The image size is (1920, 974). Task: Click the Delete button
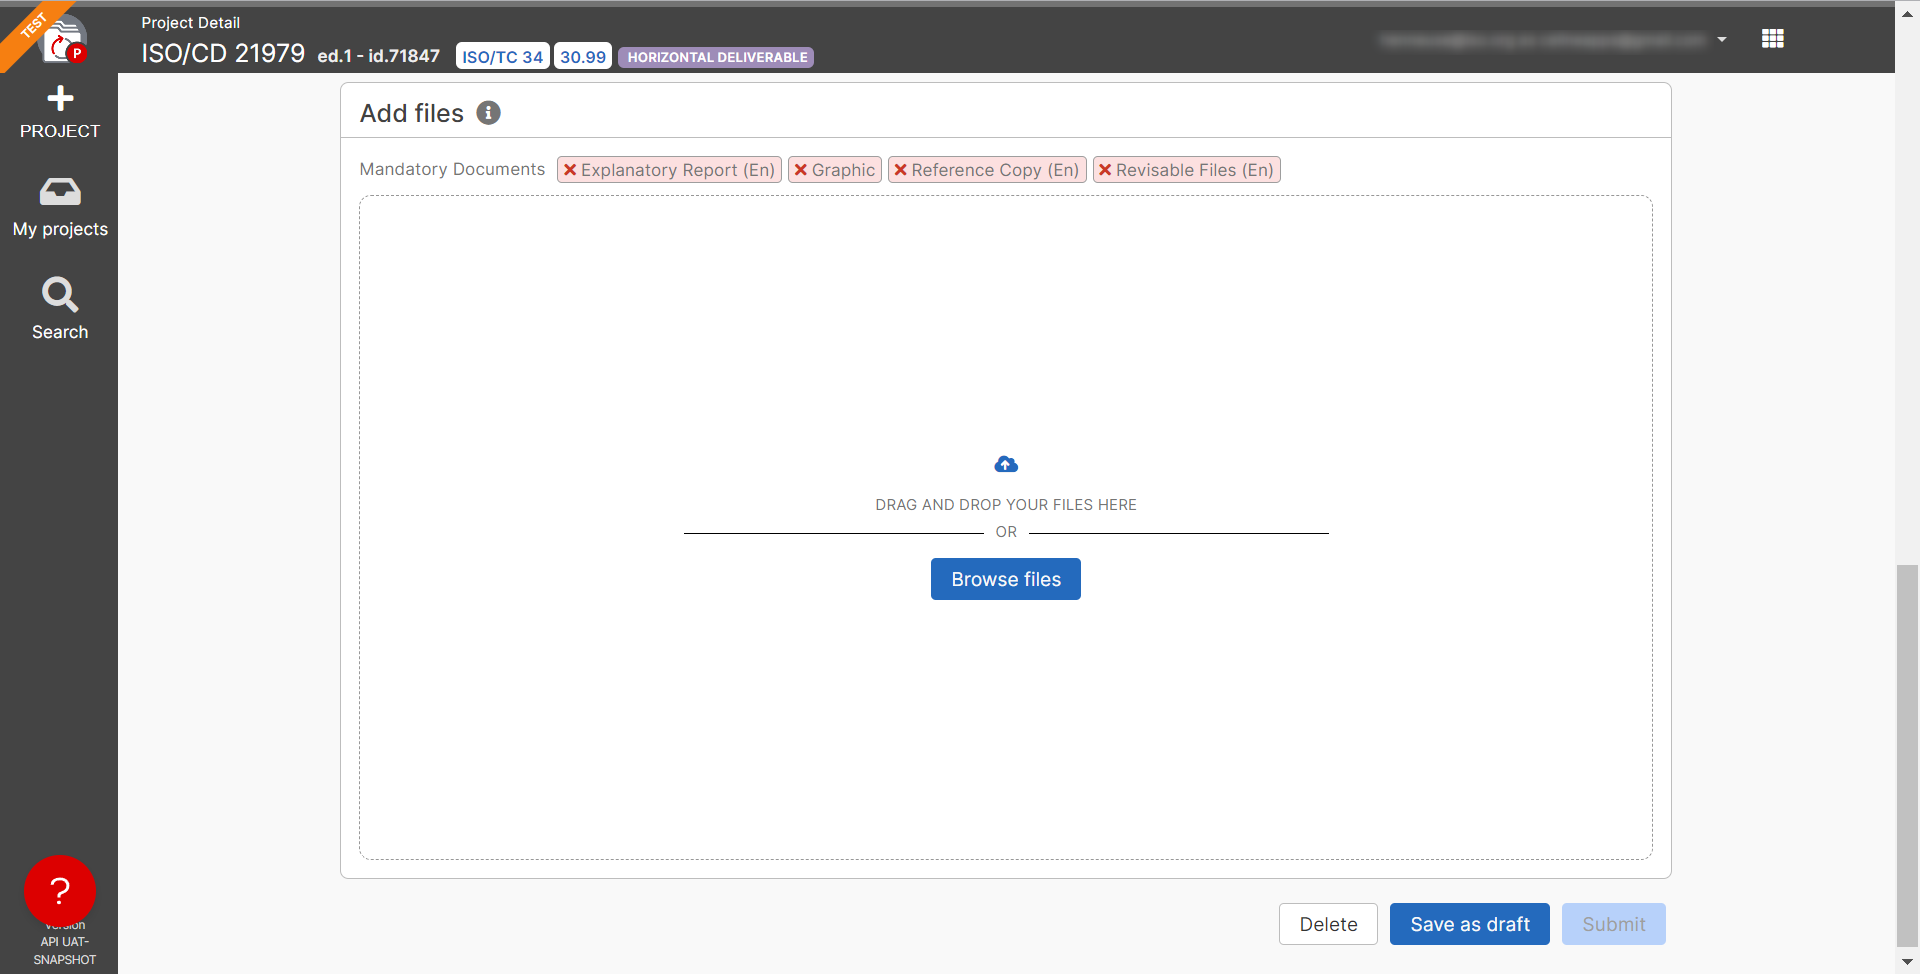[1328, 924]
